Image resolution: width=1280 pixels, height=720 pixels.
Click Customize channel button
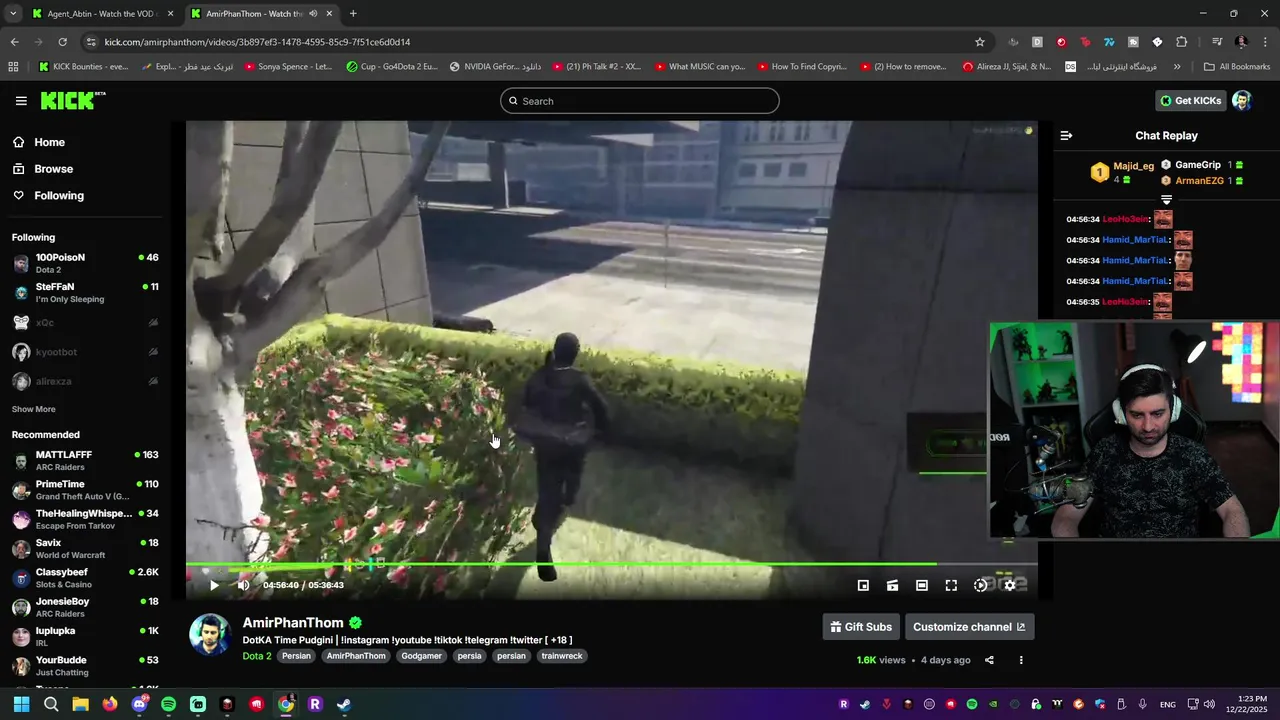click(969, 627)
